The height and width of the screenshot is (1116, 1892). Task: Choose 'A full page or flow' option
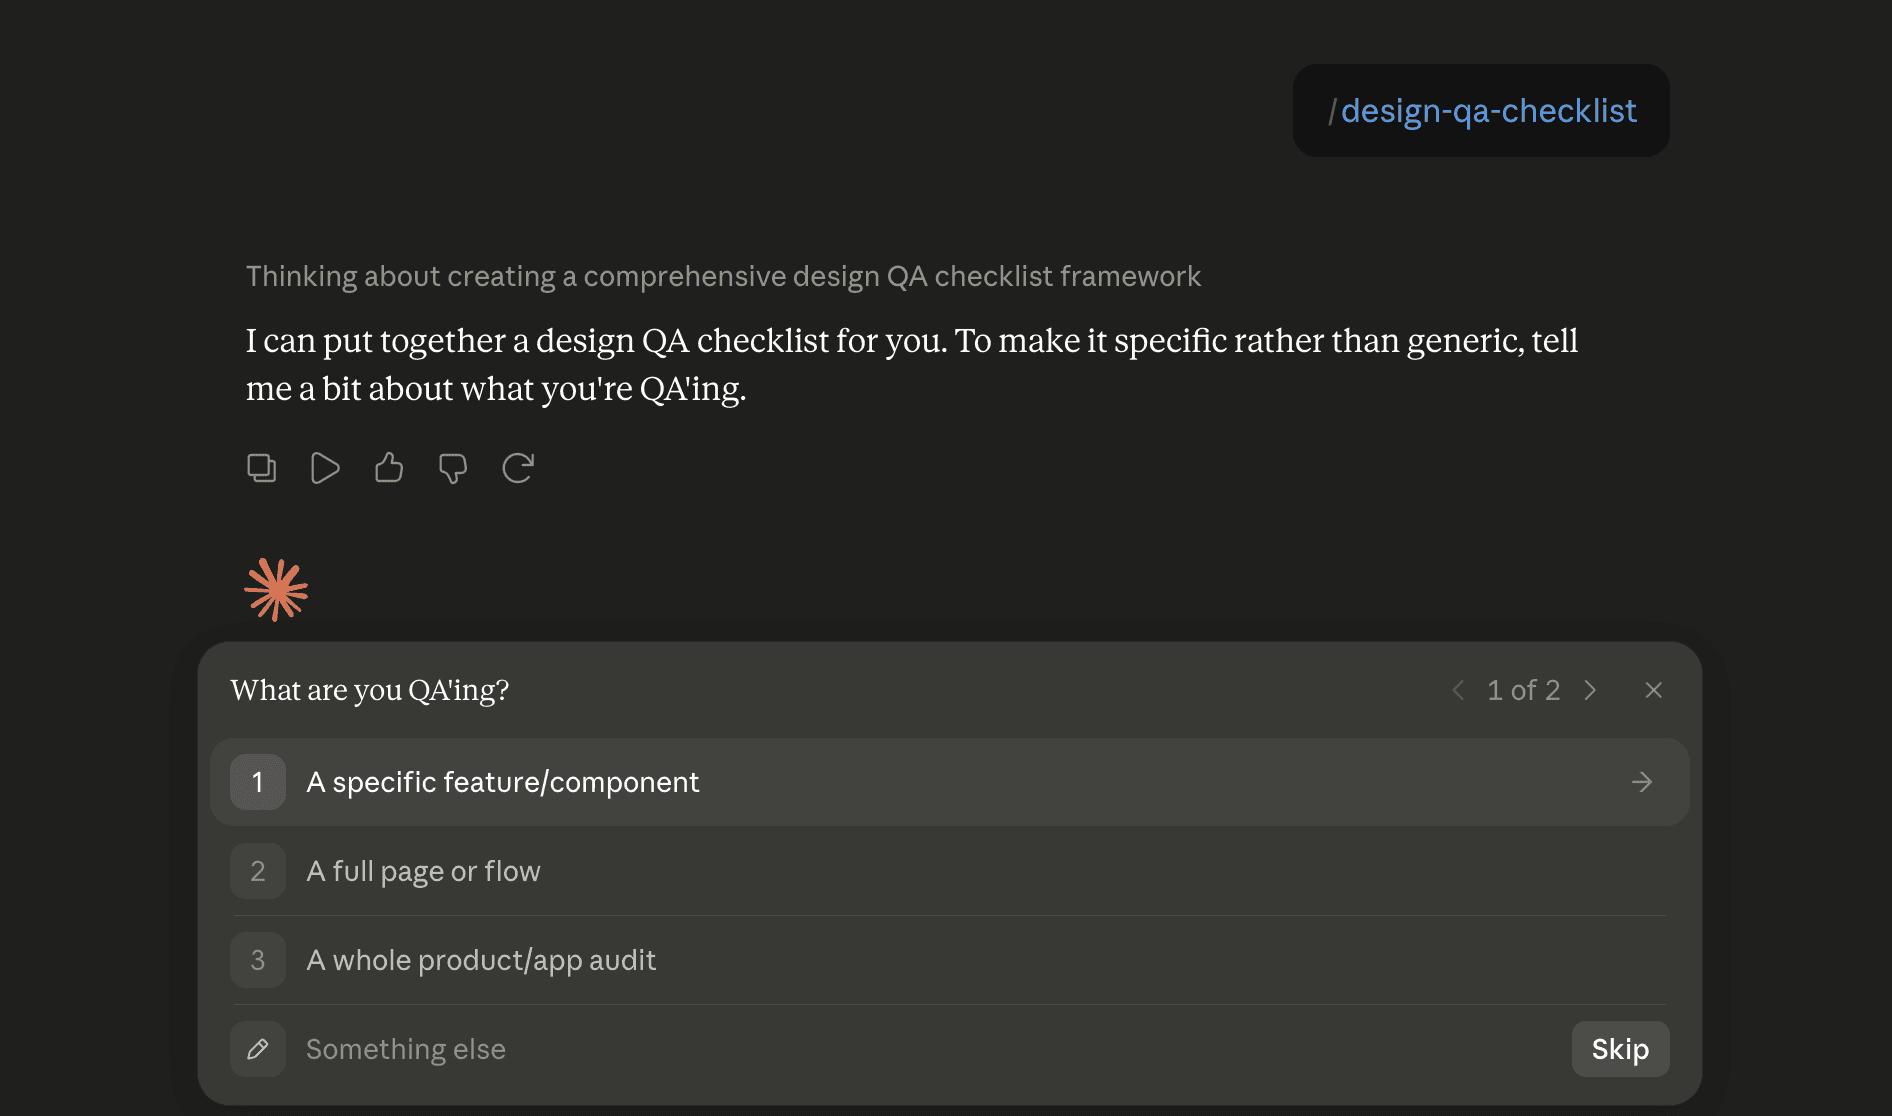[949, 871]
